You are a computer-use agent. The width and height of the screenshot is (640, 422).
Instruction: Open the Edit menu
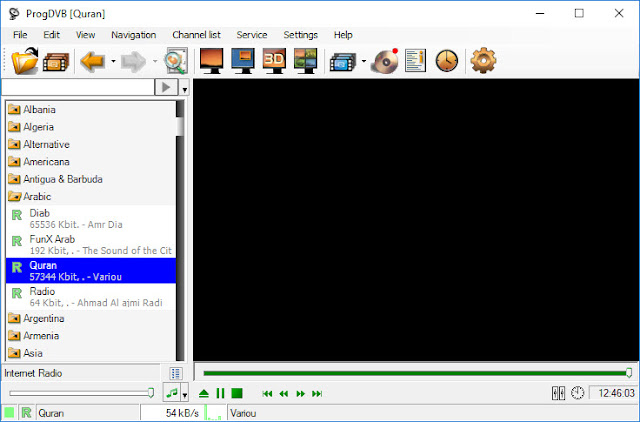click(x=51, y=35)
